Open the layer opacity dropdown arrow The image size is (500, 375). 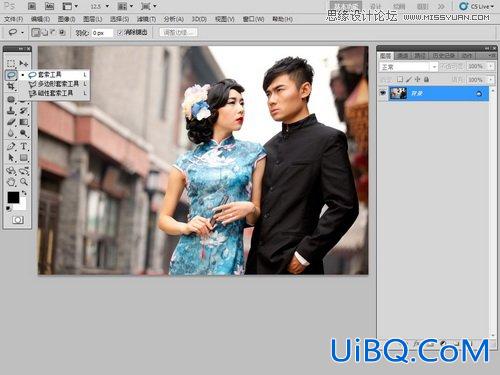pyautogui.click(x=490, y=66)
